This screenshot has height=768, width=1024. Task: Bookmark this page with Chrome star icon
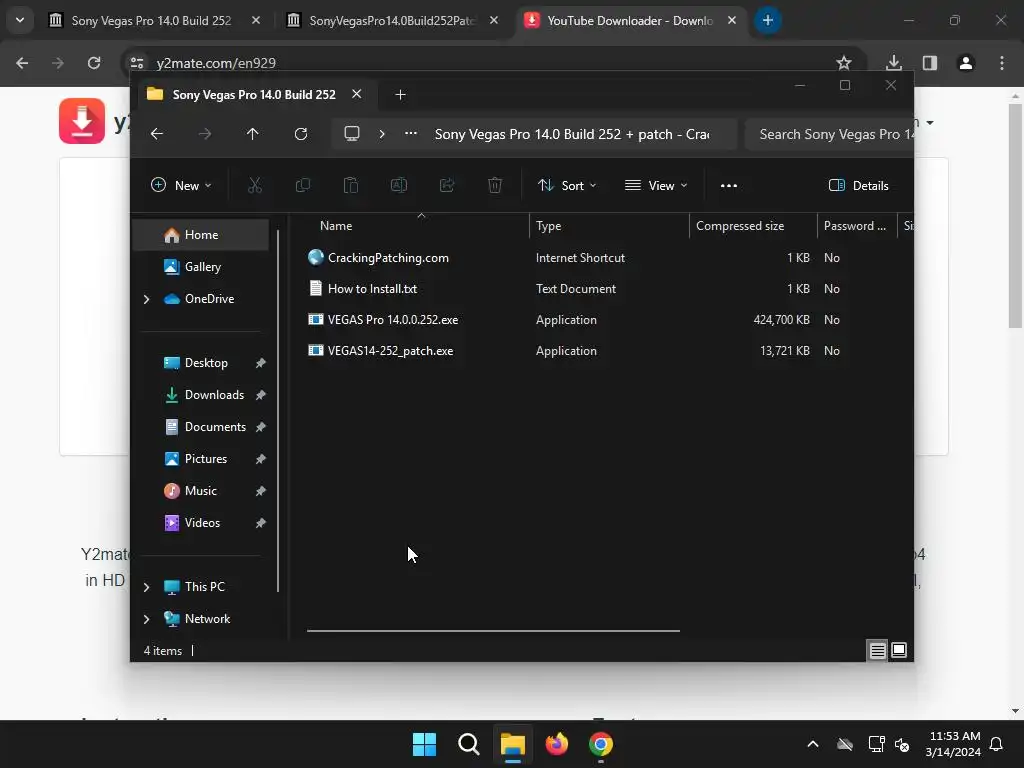click(844, 63)
